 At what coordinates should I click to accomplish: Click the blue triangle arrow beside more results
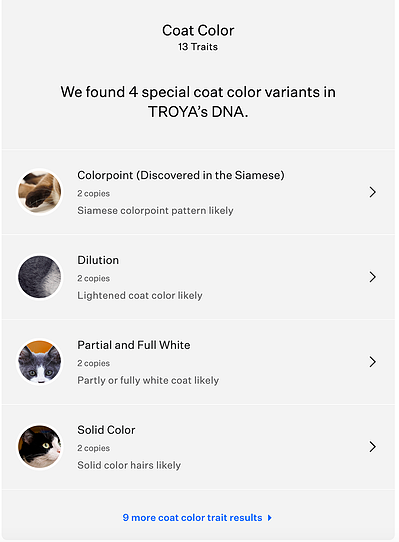270,518
